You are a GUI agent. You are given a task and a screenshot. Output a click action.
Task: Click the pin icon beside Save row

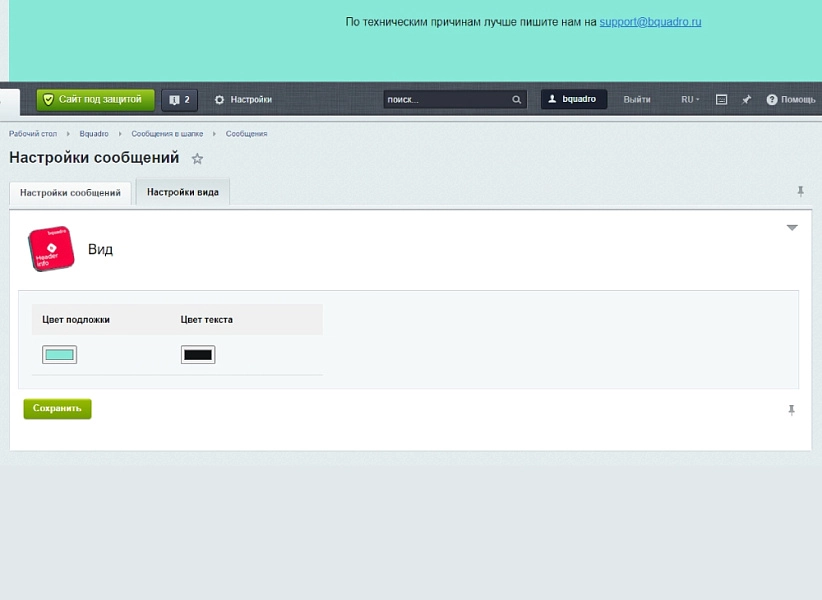click(x=792, y=410)
